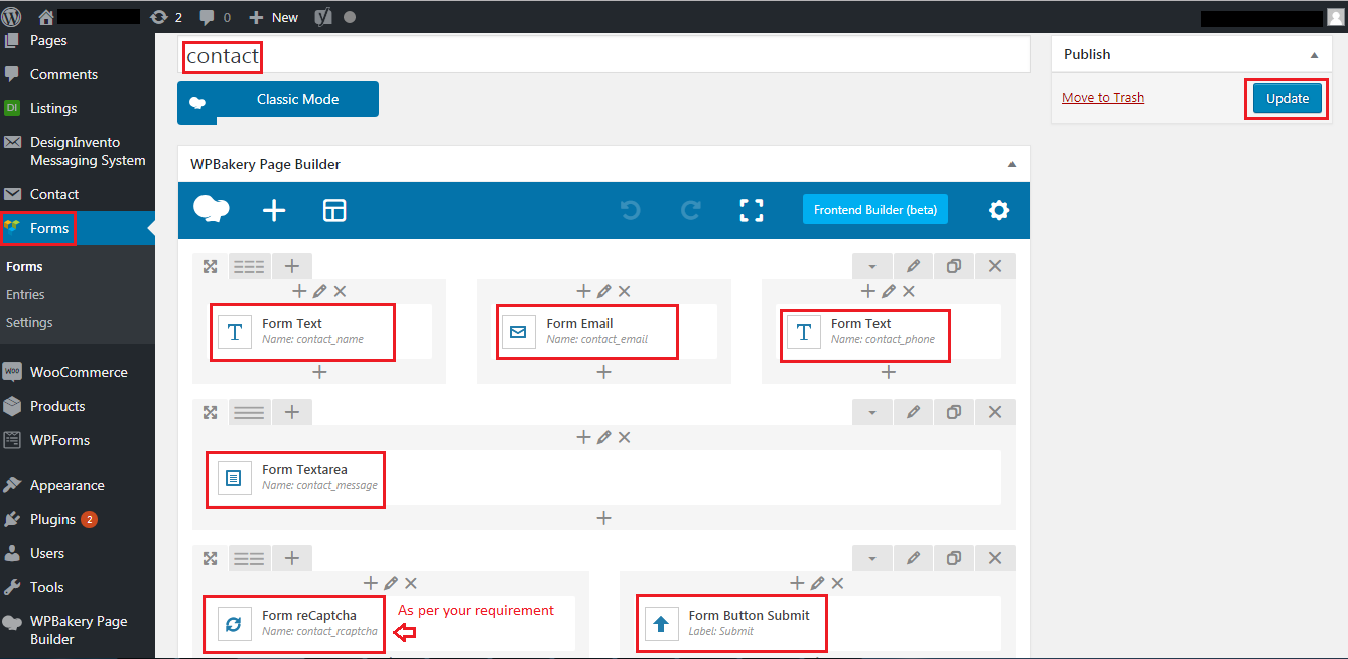Toggle fullscreen mode in page builder
This screenshot has width=1348, height=659.
click(x=751, y=210)
